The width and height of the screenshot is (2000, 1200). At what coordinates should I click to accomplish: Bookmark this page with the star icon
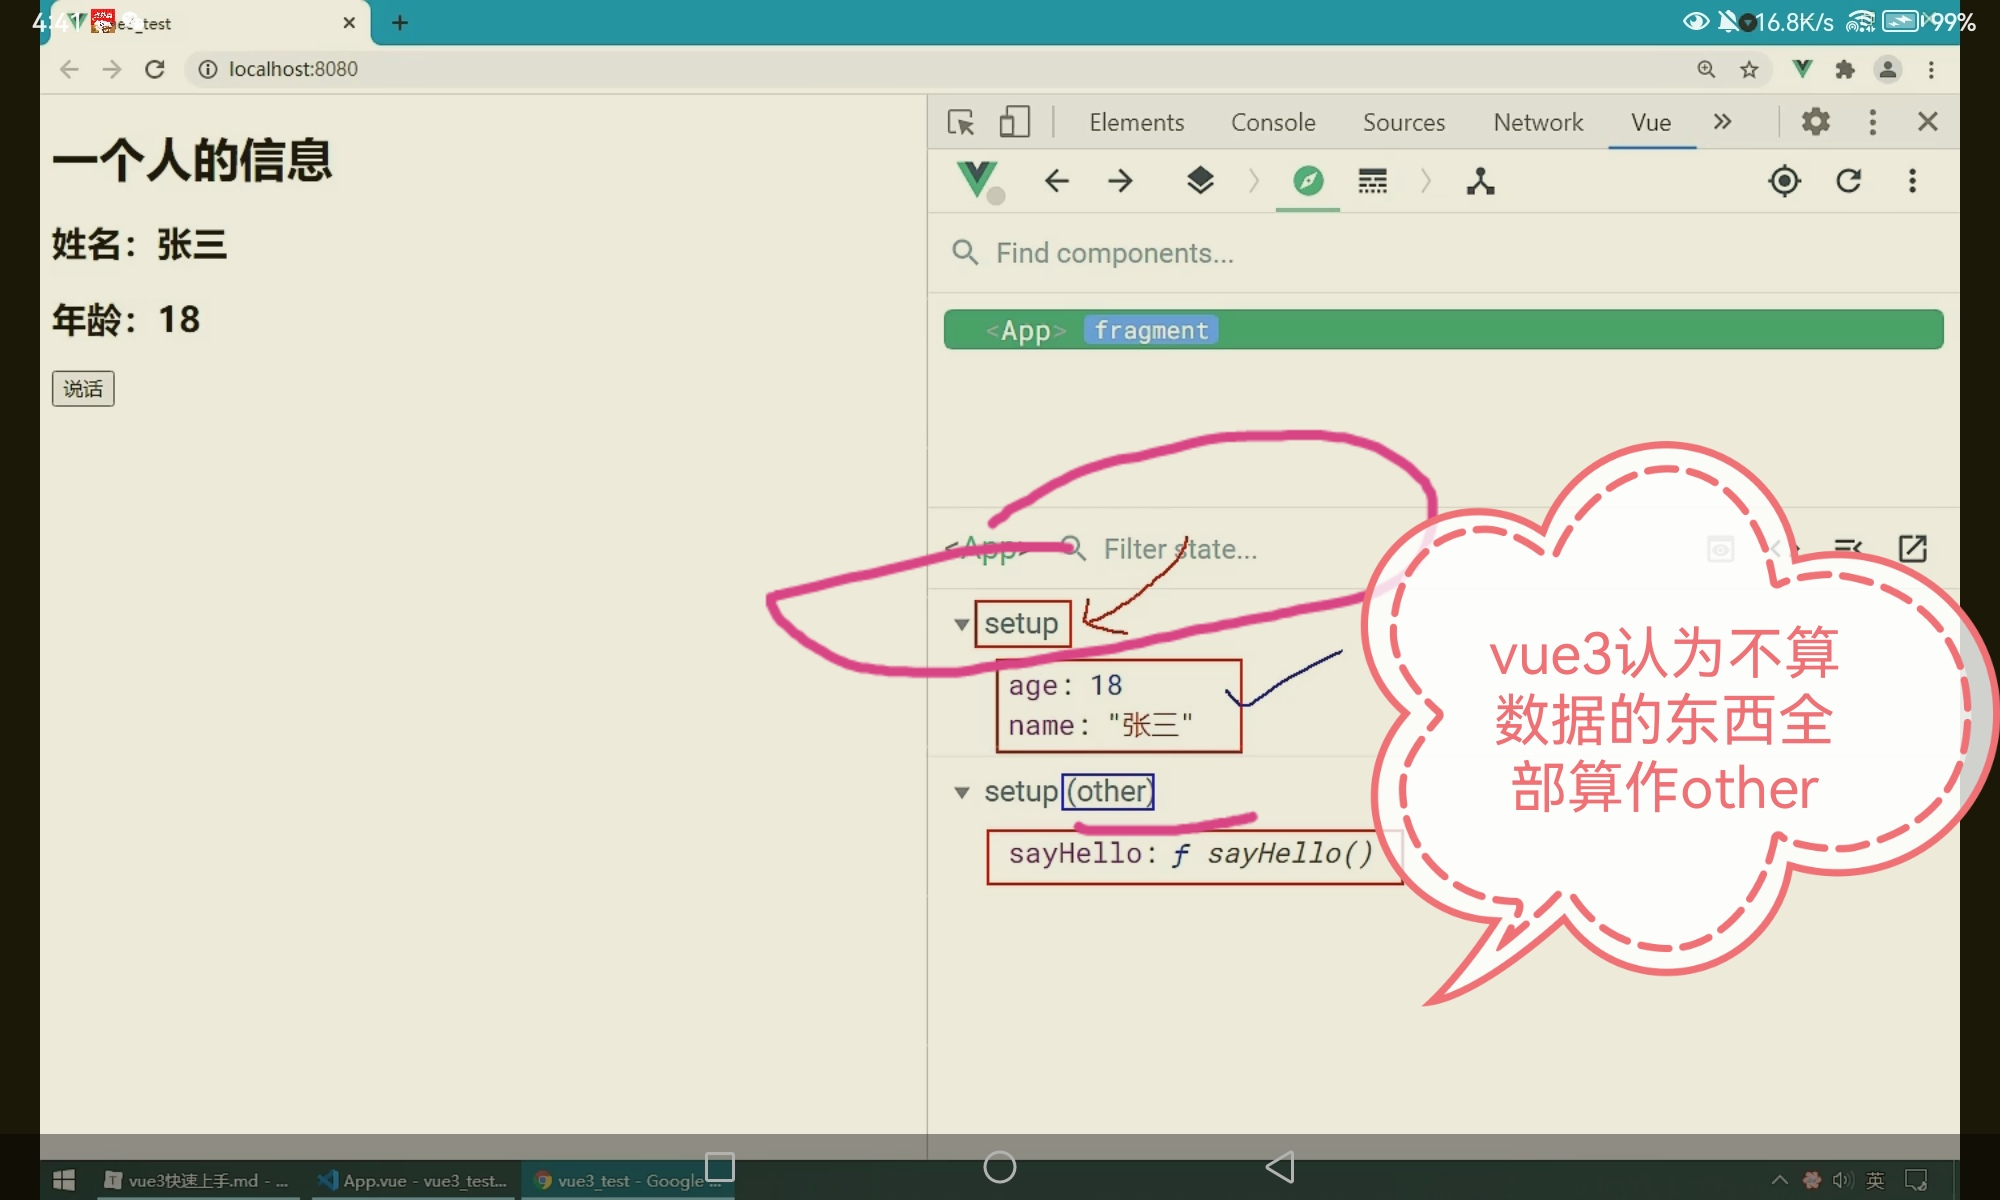click(x=1749, y=69)
